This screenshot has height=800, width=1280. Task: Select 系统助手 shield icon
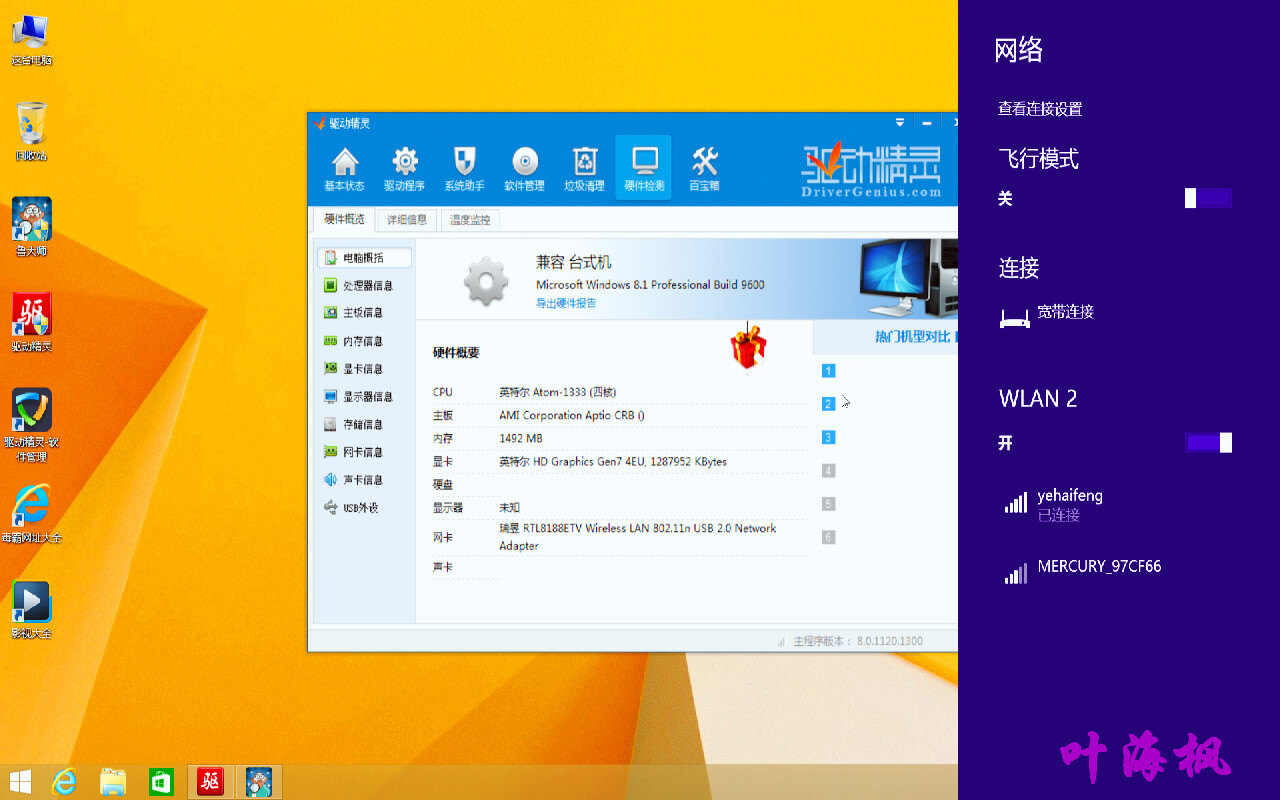pyautogui.click(x=464, y=169)
